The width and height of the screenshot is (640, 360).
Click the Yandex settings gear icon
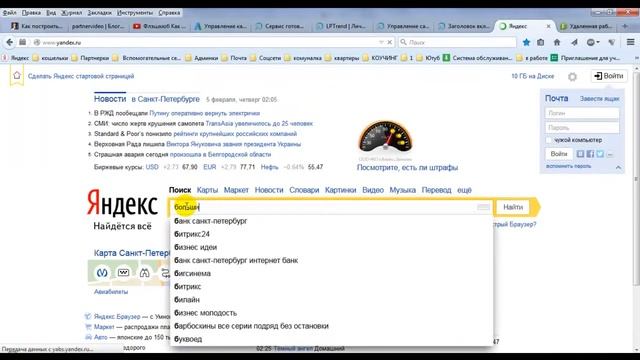(572, 77)
